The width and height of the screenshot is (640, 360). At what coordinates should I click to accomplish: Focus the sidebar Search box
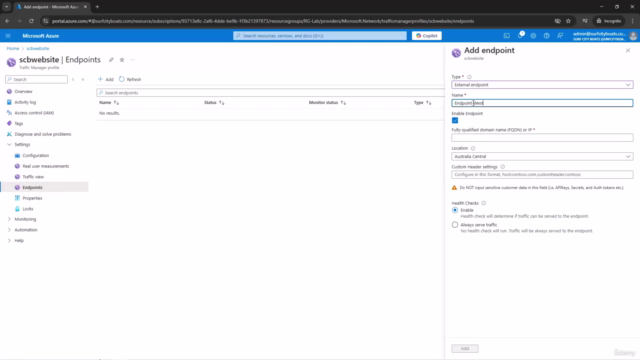click(x=36, y=79)
